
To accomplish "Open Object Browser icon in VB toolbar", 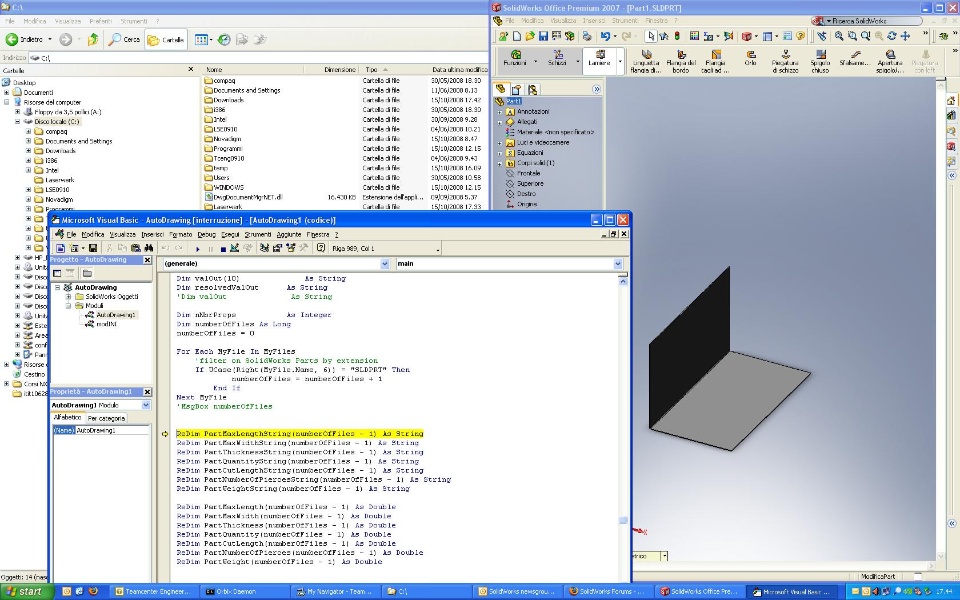I will pyautogui.click(x=290, y=248).
